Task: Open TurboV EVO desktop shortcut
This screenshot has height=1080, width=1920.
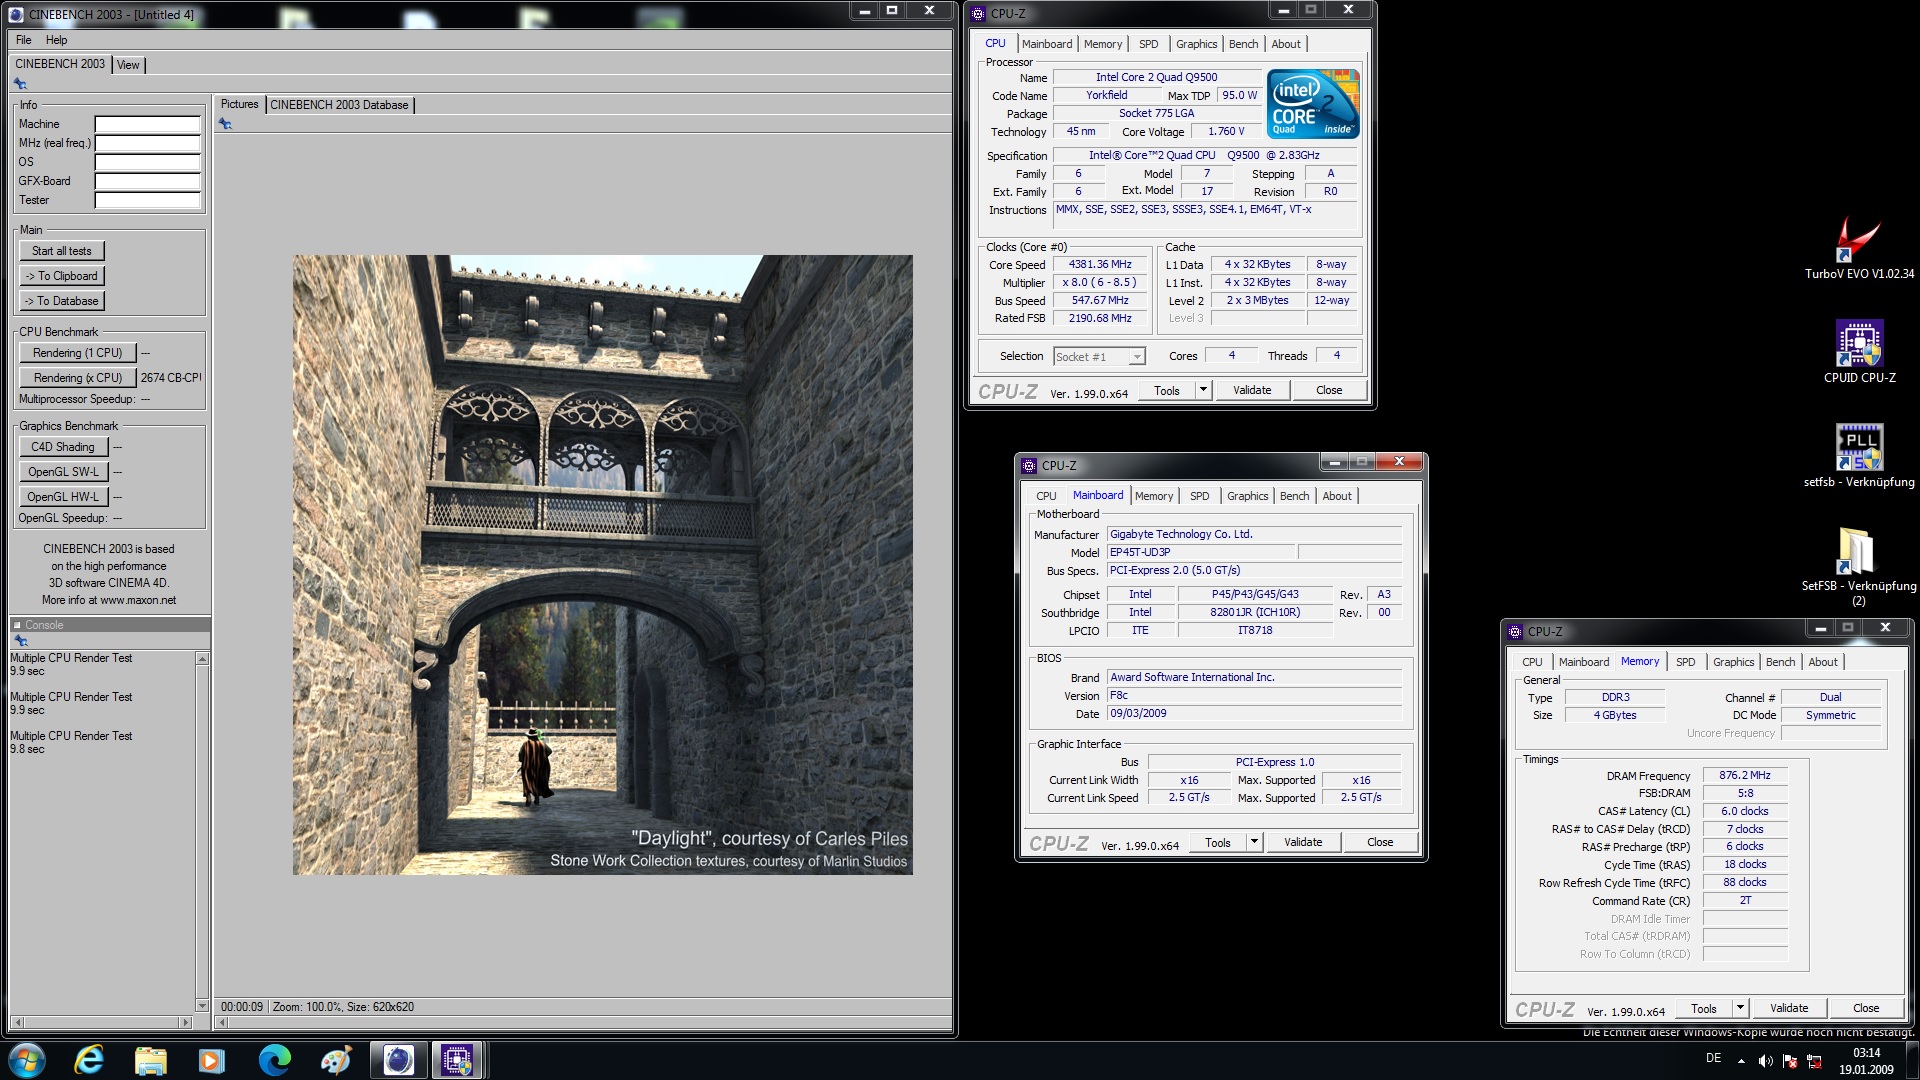Action: pos(1859,250)
